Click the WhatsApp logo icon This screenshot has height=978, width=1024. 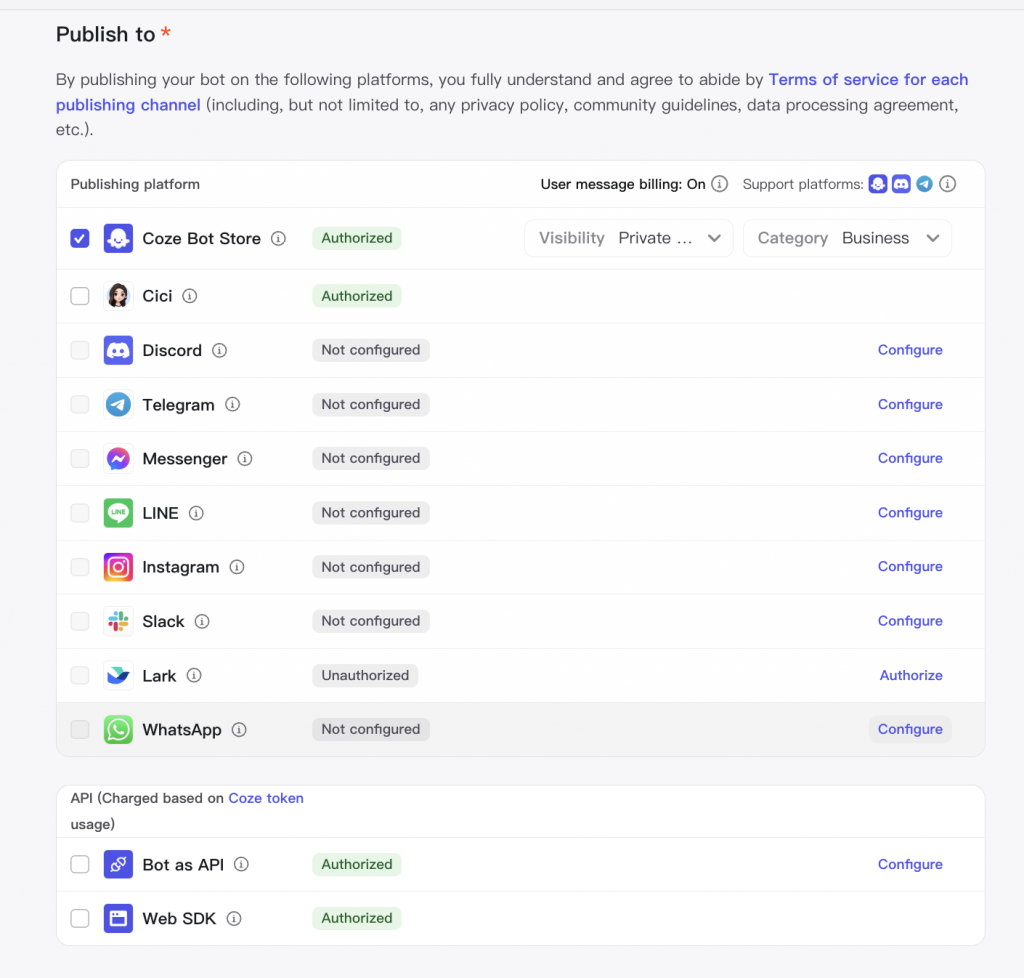pyautogui.click(x=118, y=729)
